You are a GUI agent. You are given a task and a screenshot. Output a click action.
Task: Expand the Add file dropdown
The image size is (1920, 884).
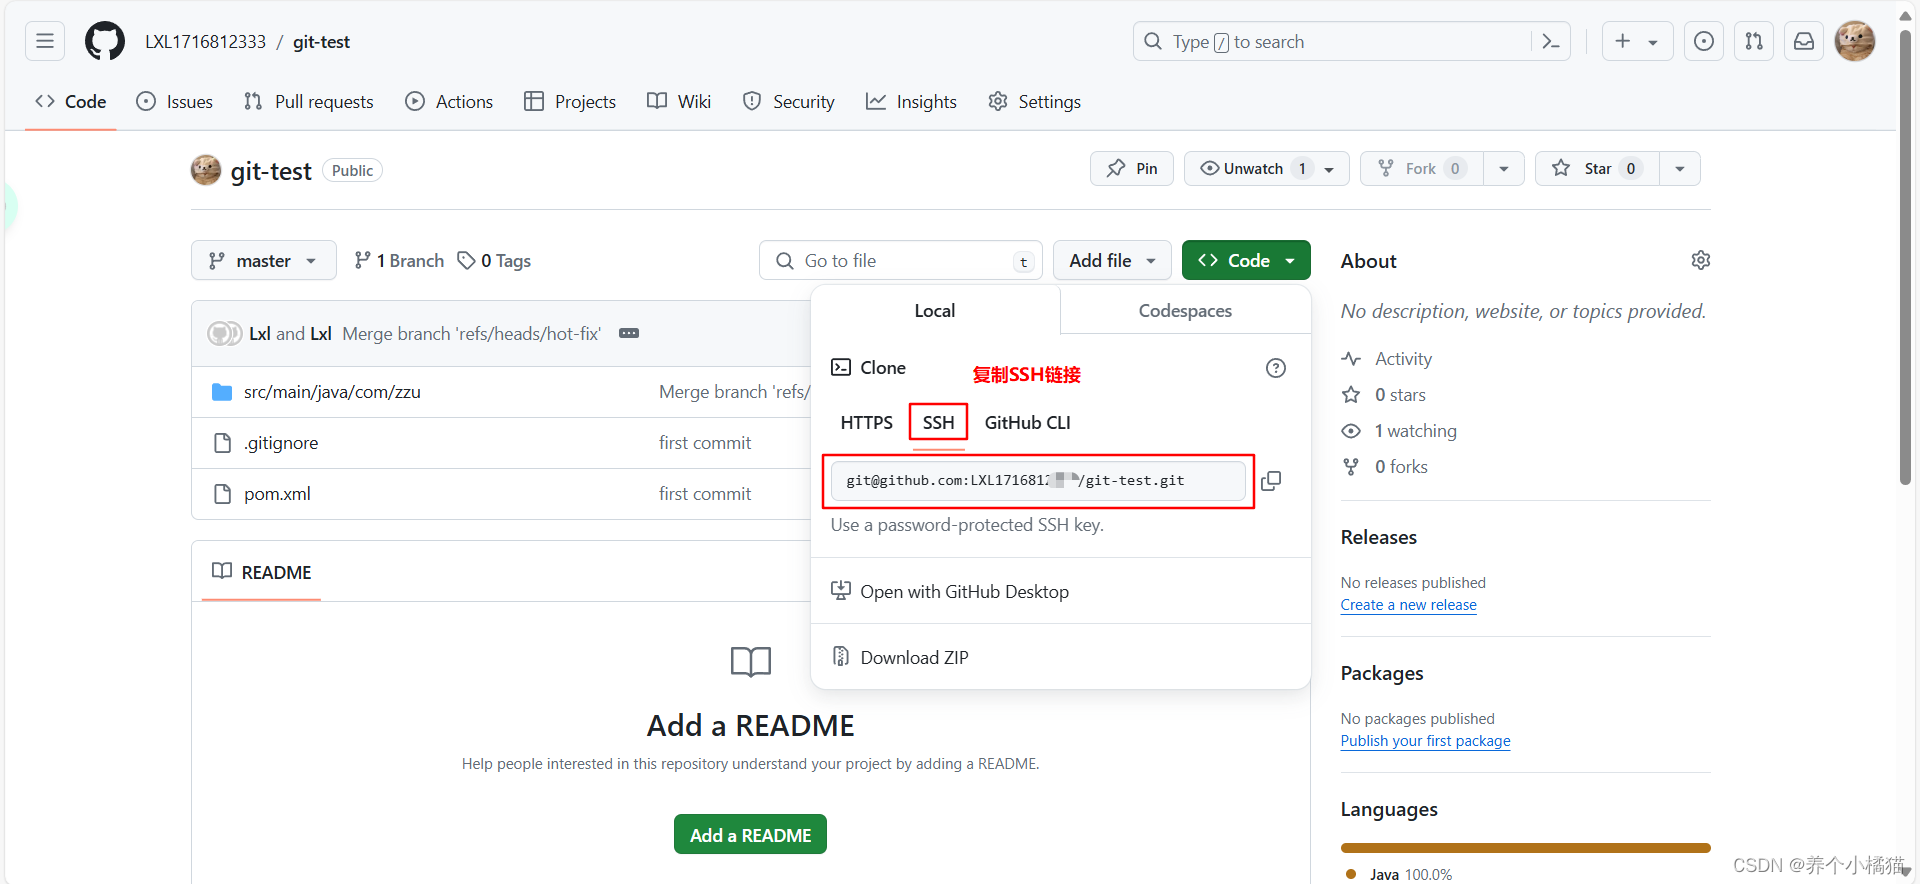[x=1112, y=260]
